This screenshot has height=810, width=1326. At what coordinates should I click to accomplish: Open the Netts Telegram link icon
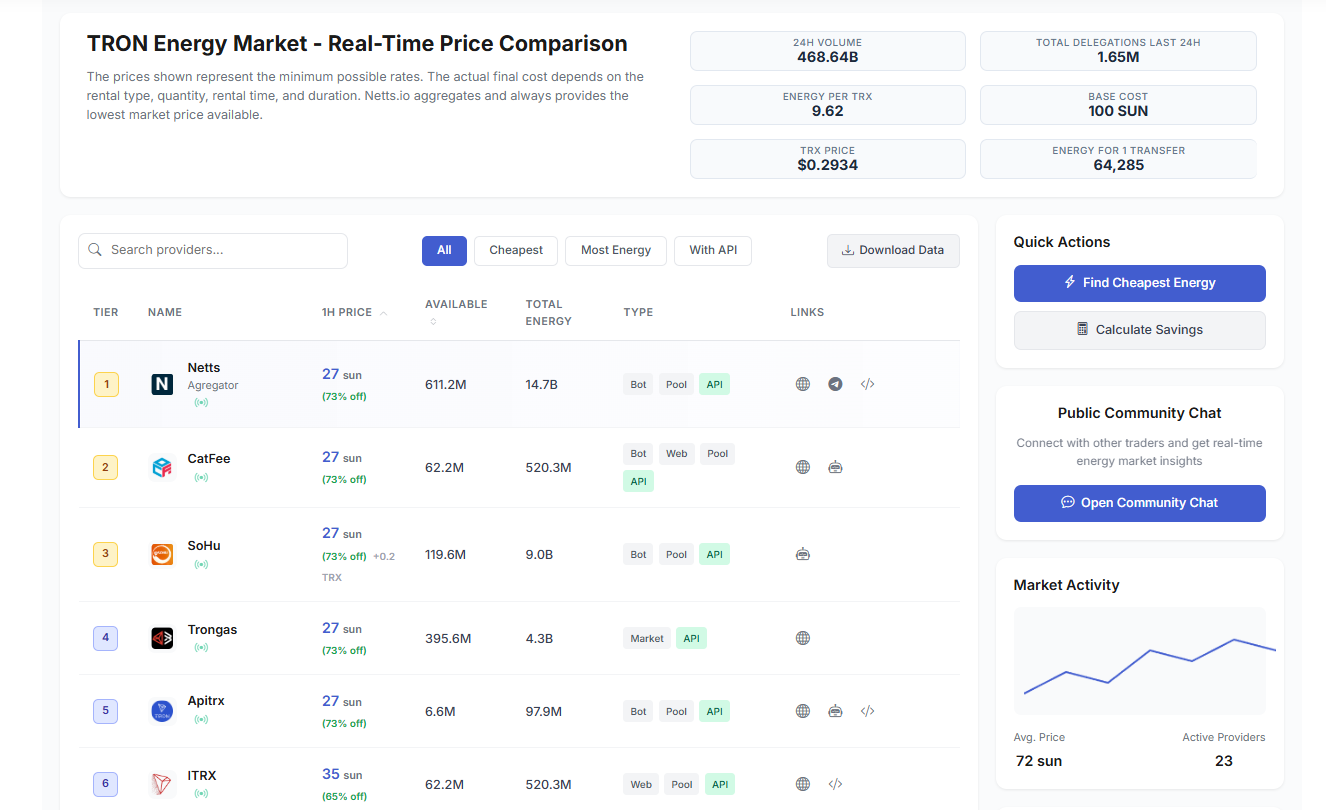click(x=835, y=384)
